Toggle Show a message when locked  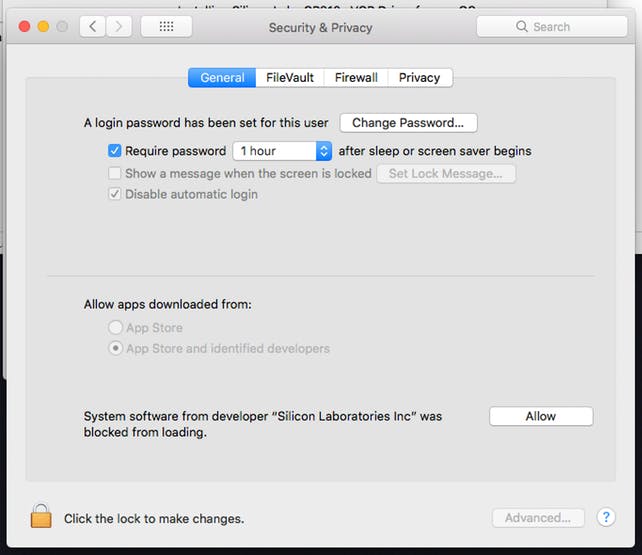(115, 173)
